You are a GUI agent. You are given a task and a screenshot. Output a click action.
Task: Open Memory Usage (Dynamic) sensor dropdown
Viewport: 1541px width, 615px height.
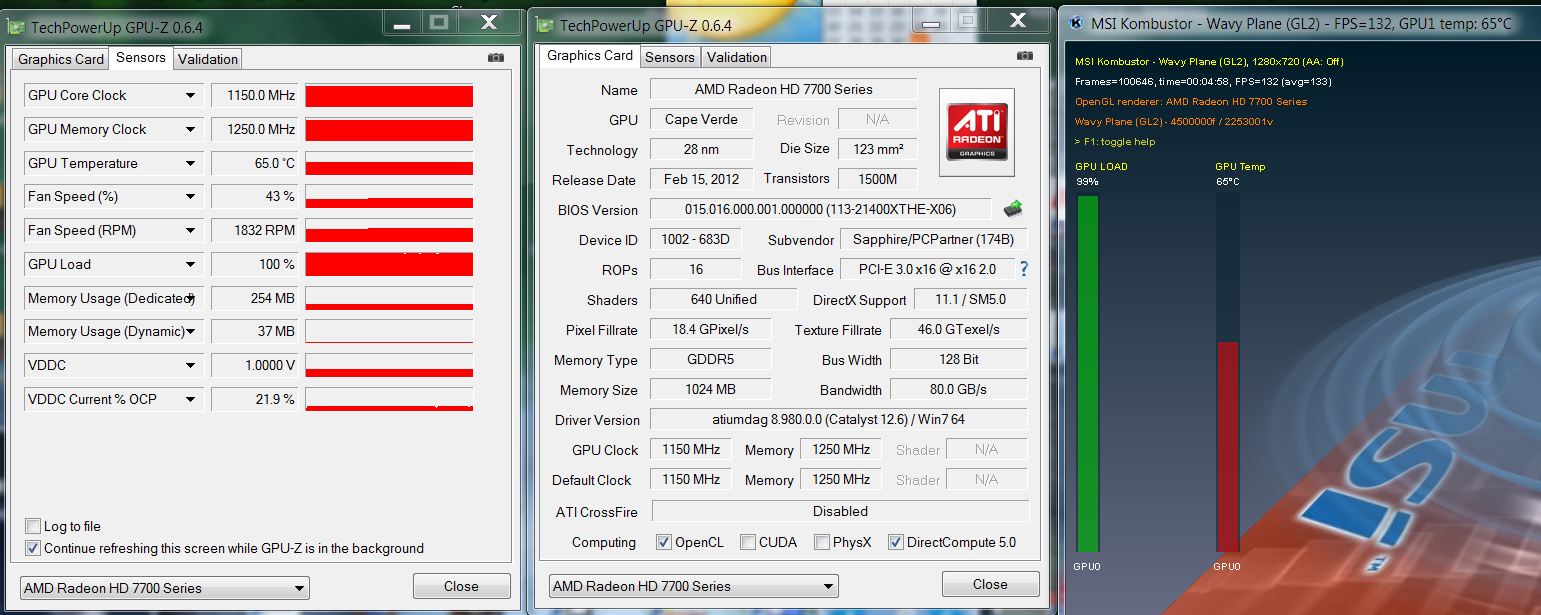[190, 332]
